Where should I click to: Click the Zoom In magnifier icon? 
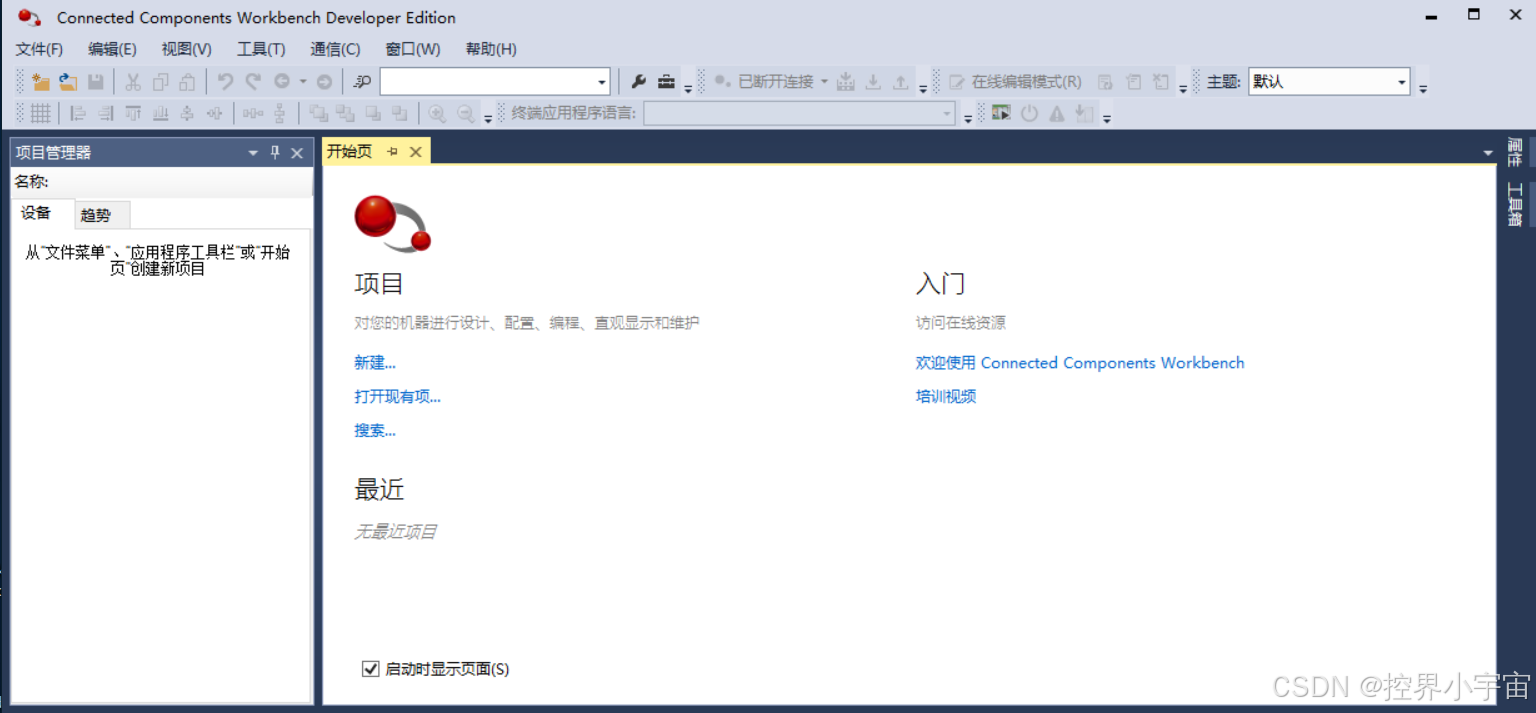[x=437, y=113]
